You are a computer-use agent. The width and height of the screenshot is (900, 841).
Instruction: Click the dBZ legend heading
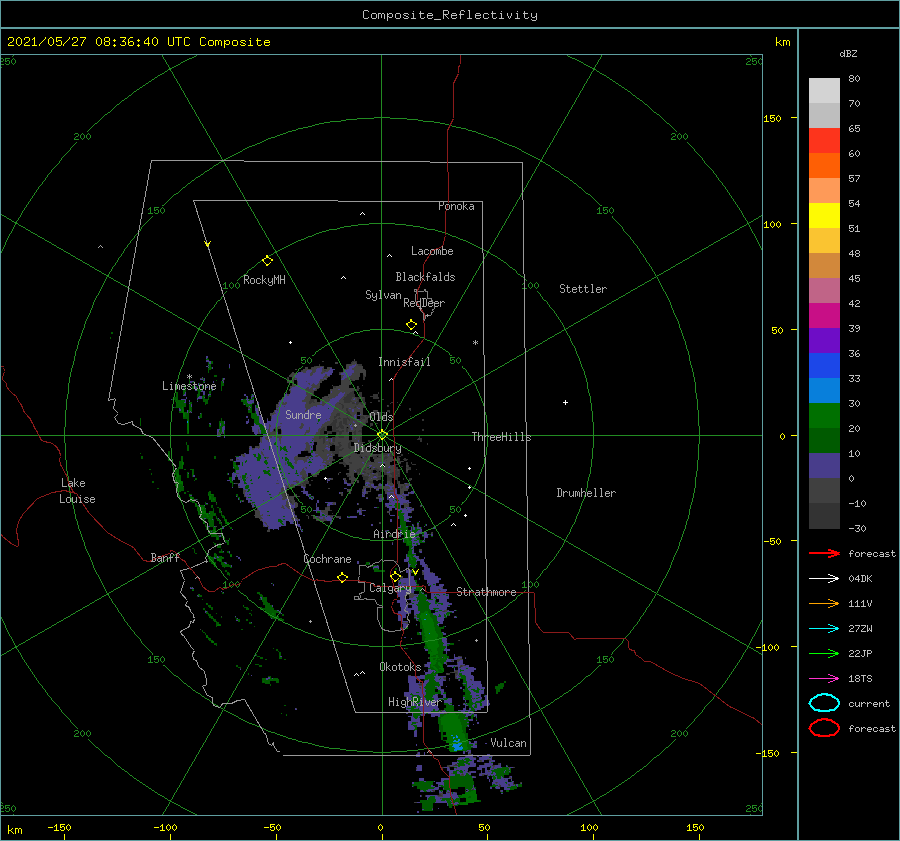click(x=848, y=53)
